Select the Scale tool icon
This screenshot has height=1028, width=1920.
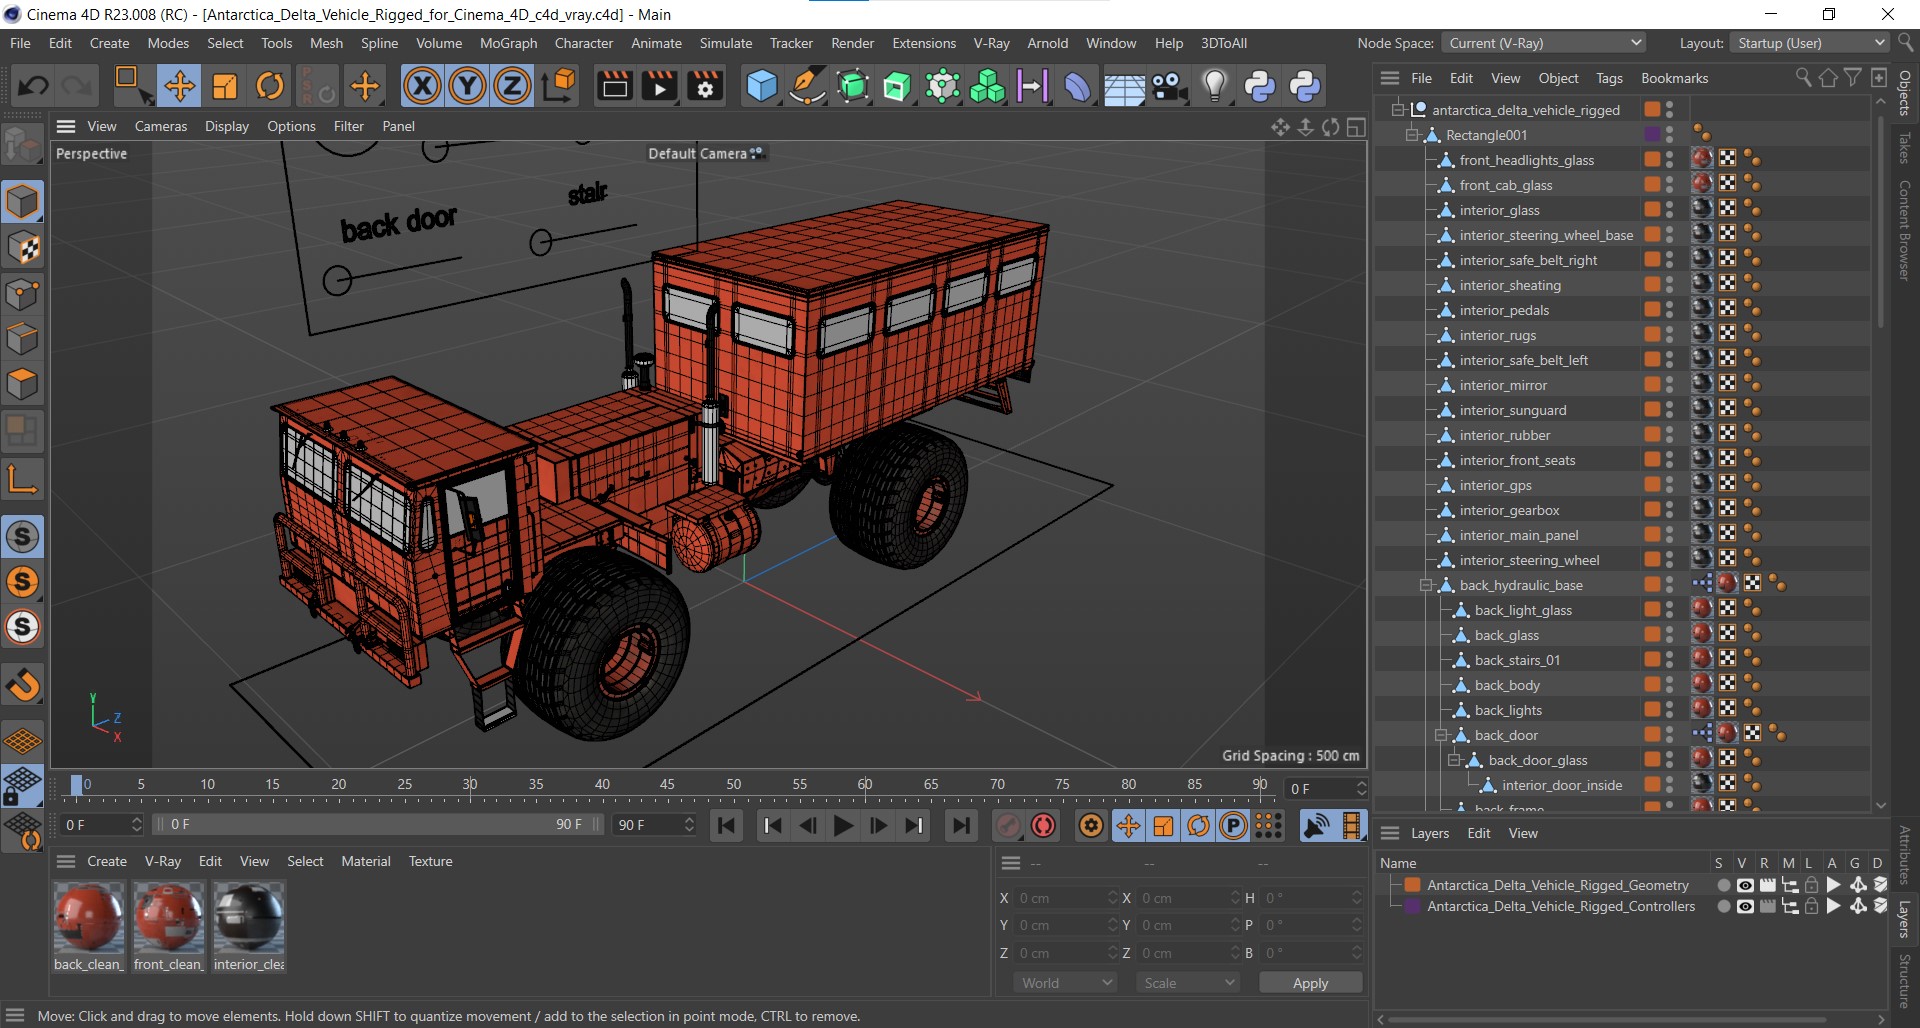[x=225, y=86]
